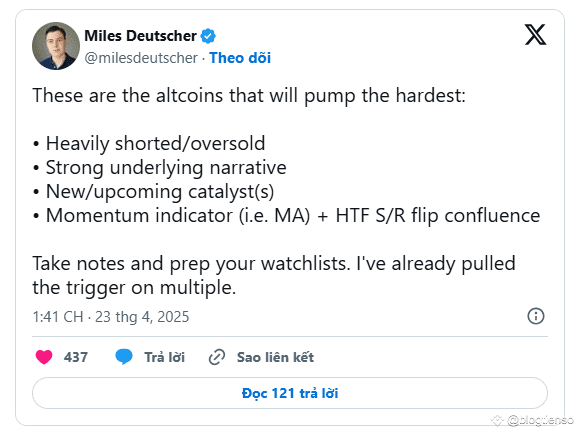Click the @milesdeutscher handle

[141, 58]
